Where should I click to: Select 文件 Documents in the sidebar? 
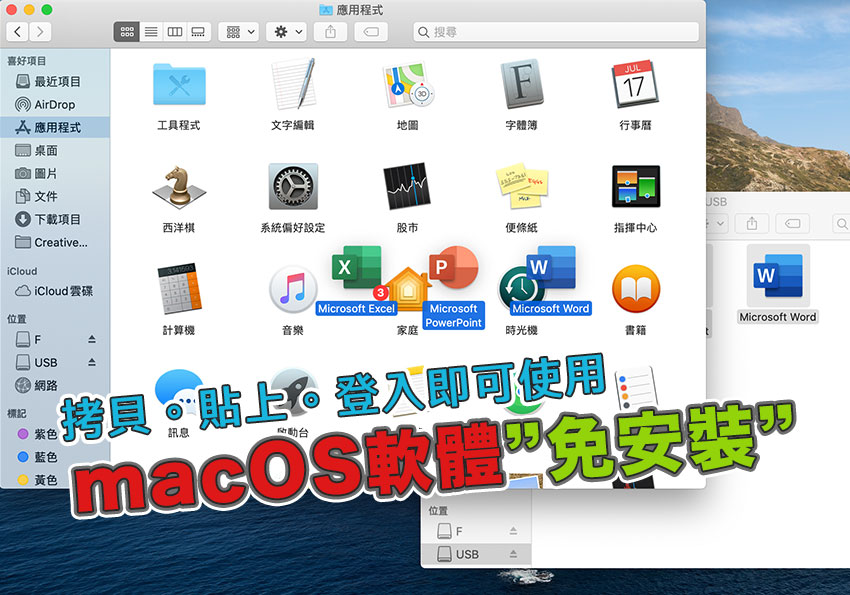coord(55,196)
